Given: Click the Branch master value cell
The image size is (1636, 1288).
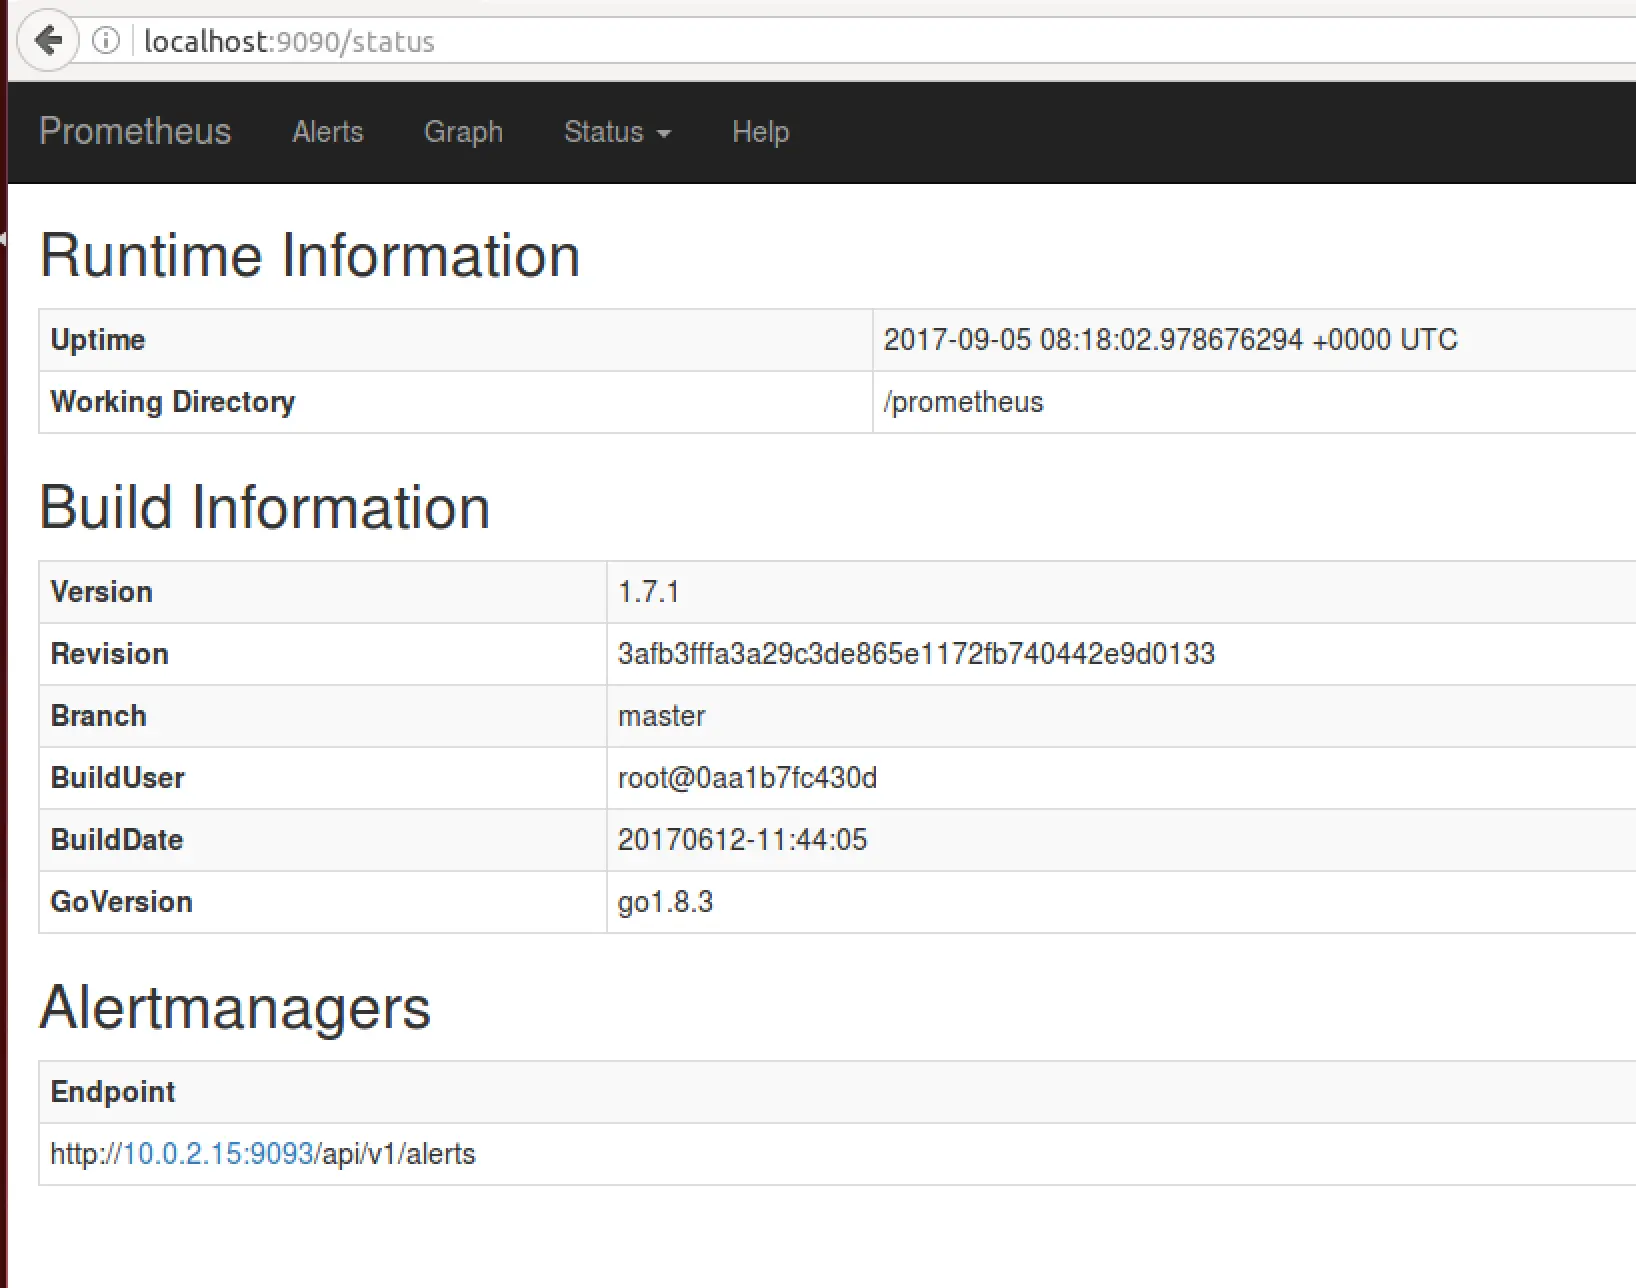Looking at the screenshot, I should [x=1121, y=716].
